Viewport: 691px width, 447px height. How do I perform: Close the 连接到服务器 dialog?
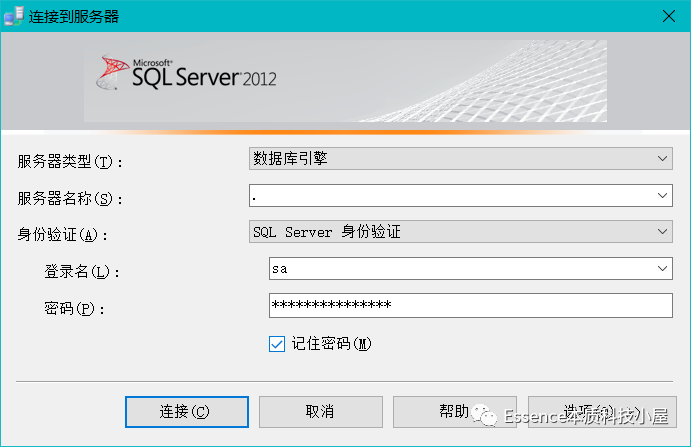tap(669, 16)
